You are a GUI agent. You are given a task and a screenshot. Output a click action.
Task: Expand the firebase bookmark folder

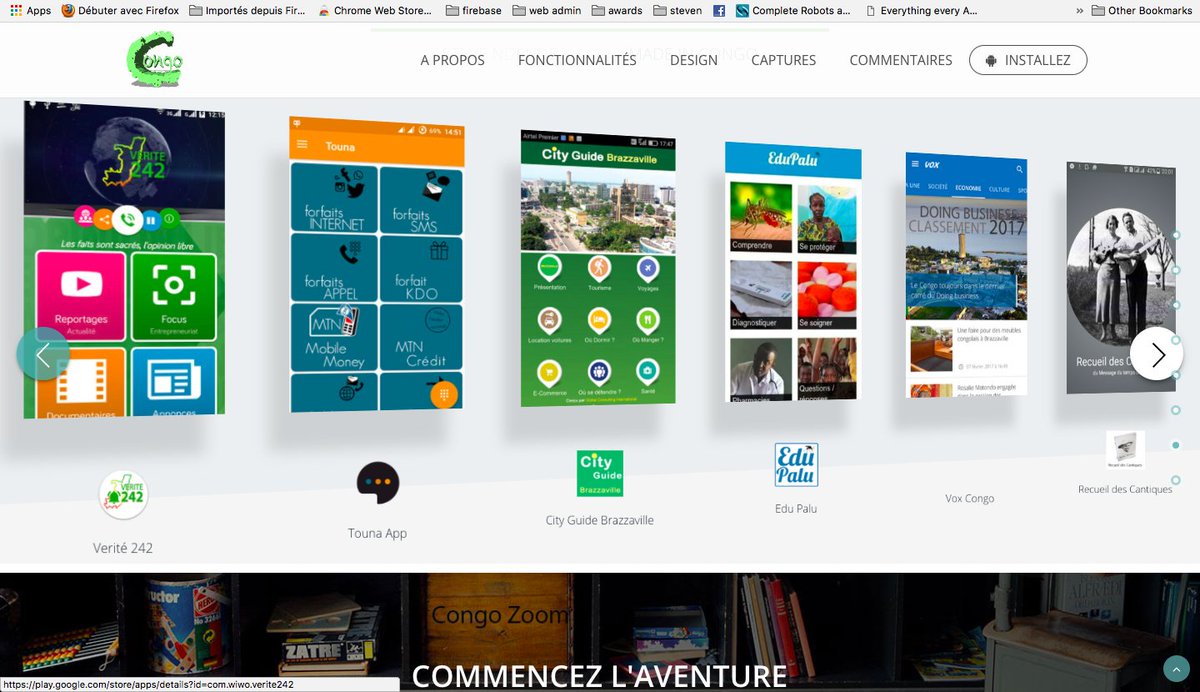tap(473, 11)
